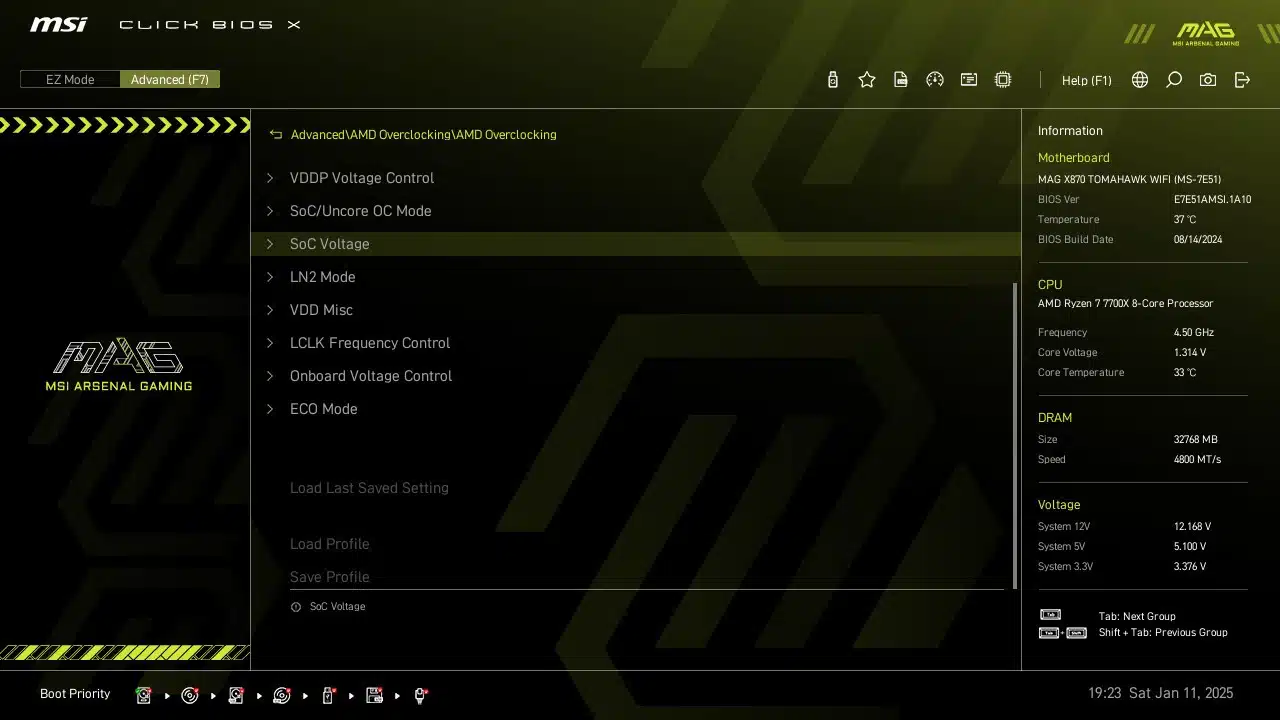Expand the LCLK Frequency Control chevron

coord(270,343)
